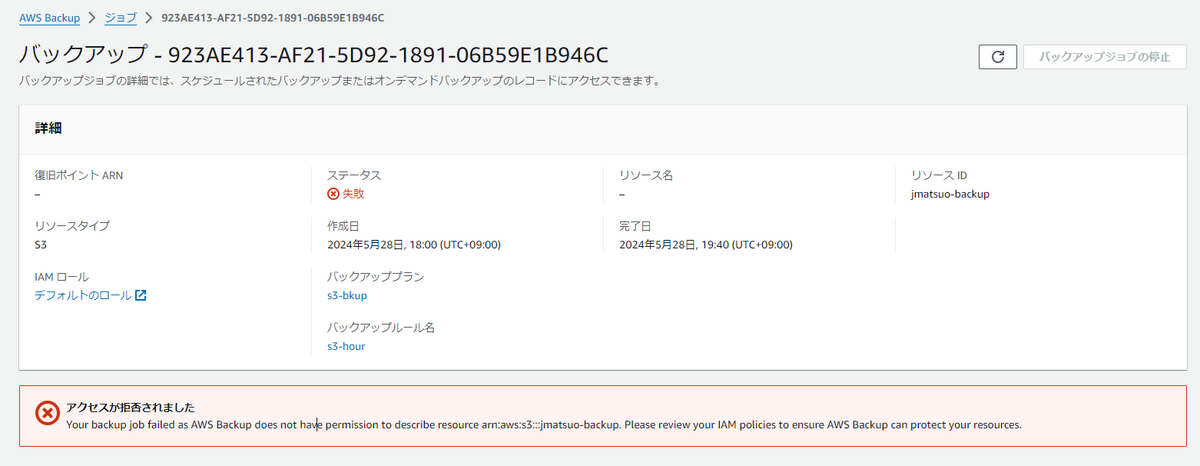
Task: Click the ステータス label
Action: [354, 175]
